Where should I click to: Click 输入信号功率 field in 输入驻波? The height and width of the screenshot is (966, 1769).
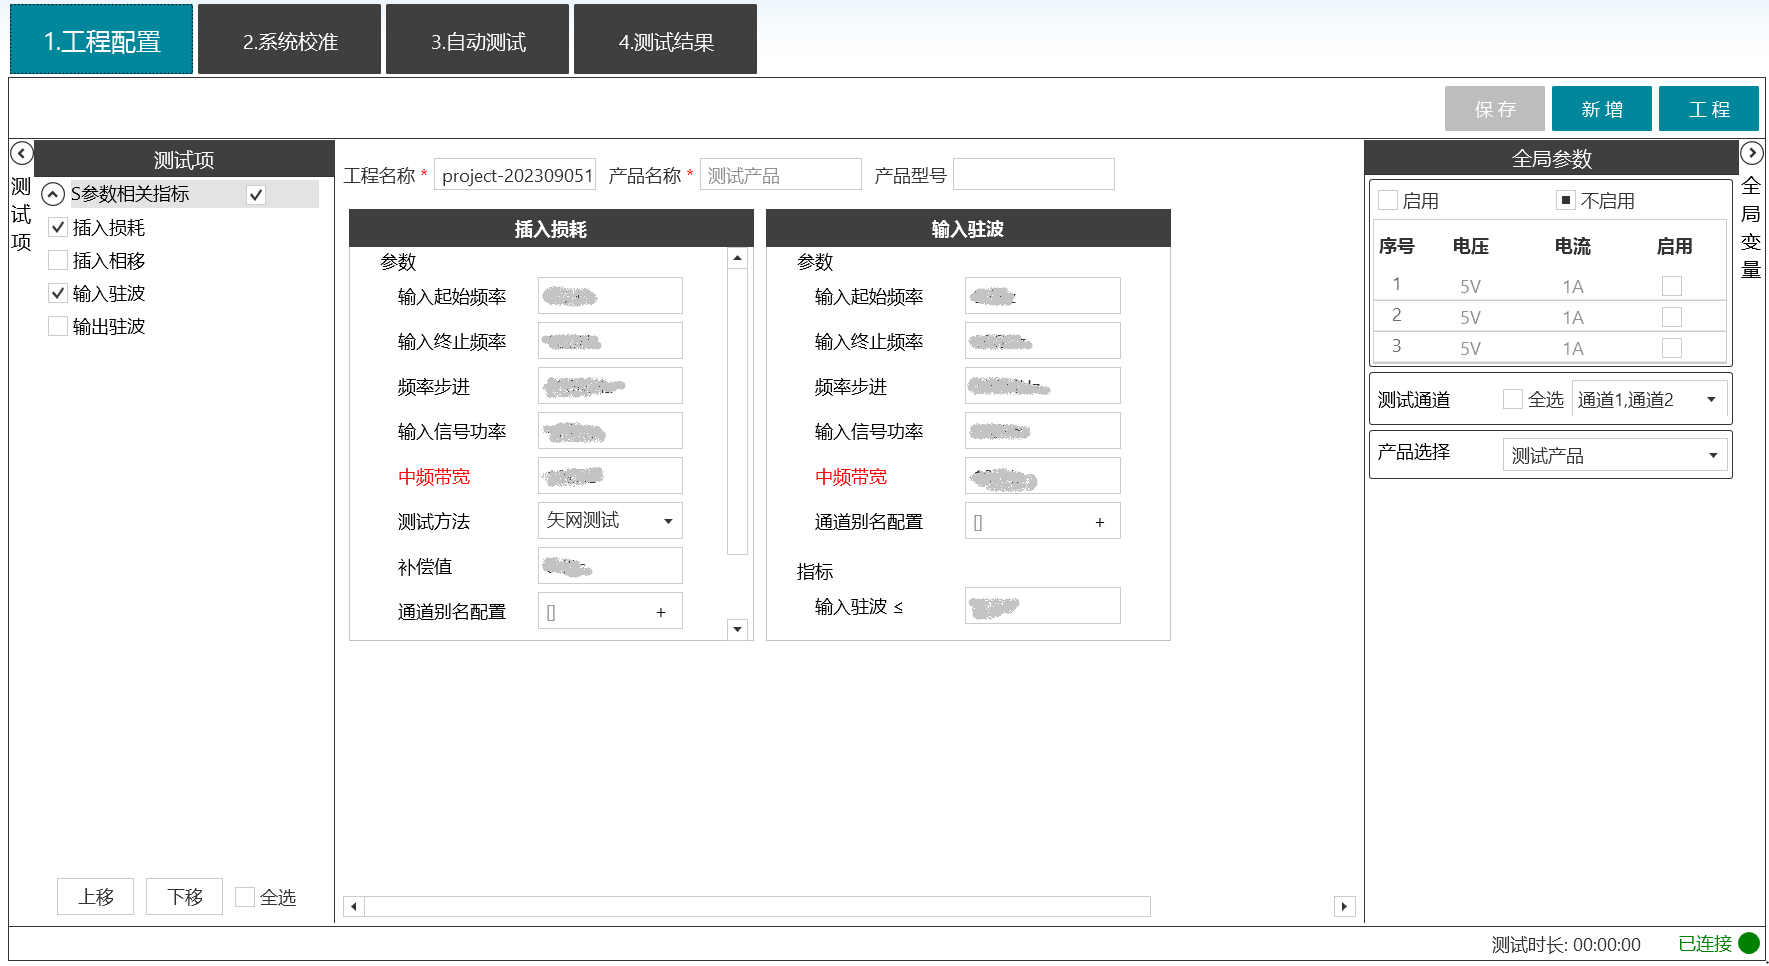click(x=1042, y=431)
